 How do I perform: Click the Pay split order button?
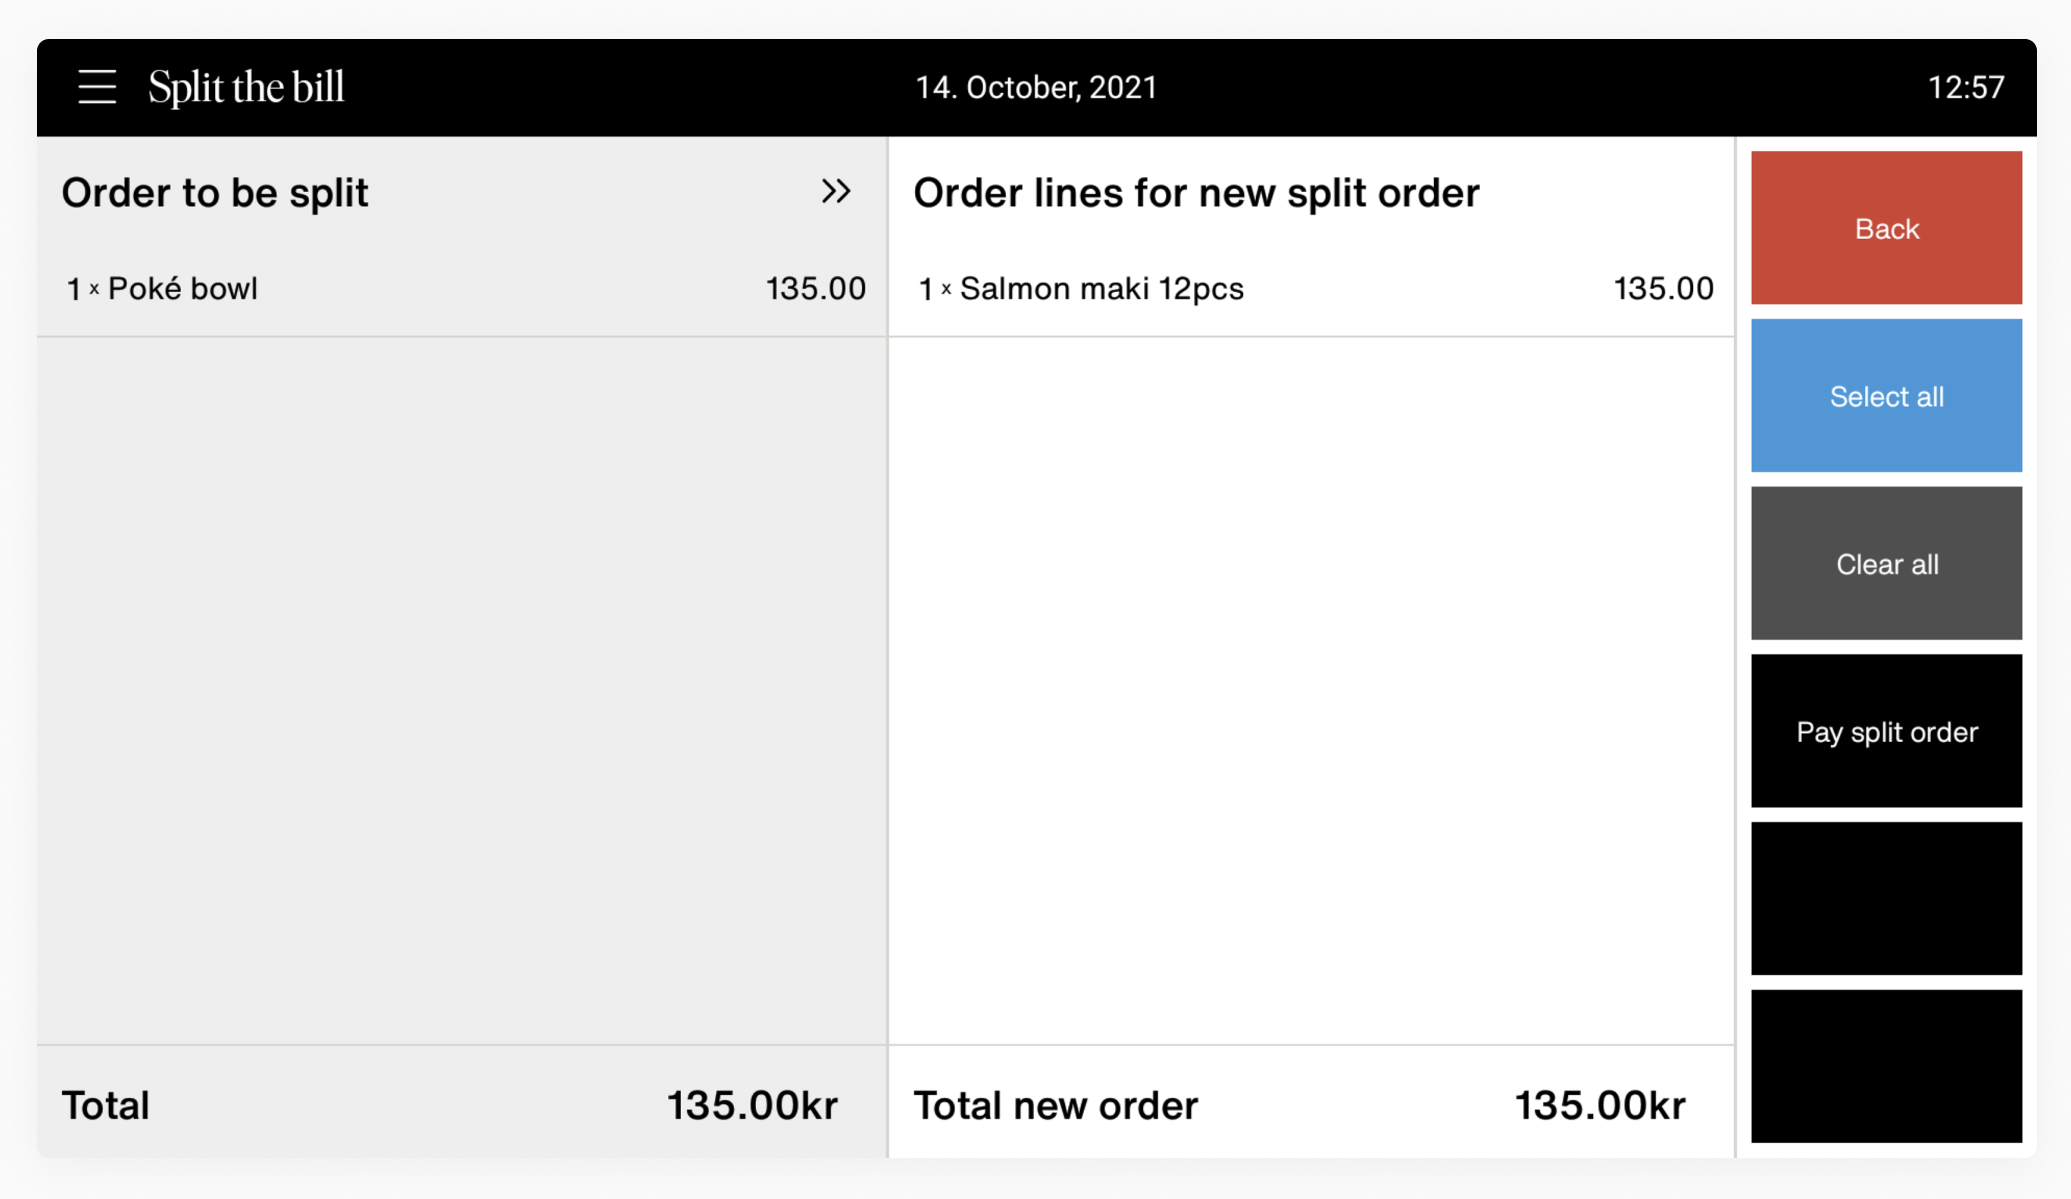click(x=1886, y=731)
